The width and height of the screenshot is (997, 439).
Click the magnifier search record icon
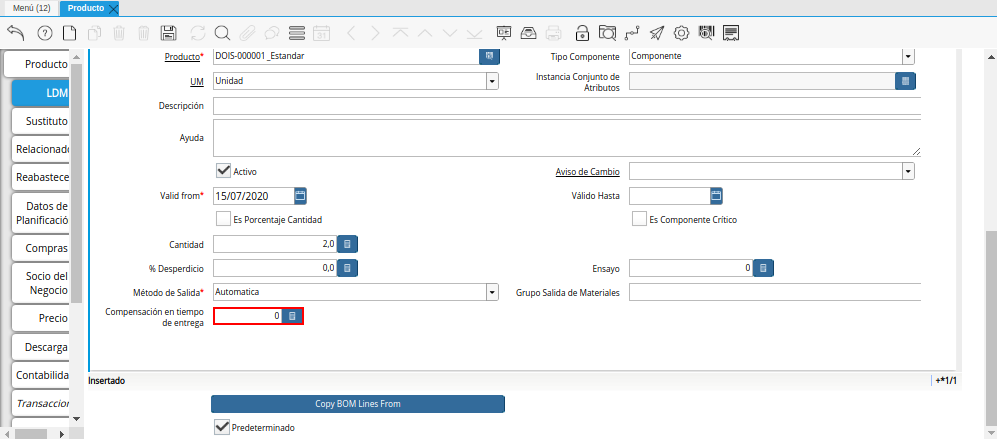pos(222,32)
